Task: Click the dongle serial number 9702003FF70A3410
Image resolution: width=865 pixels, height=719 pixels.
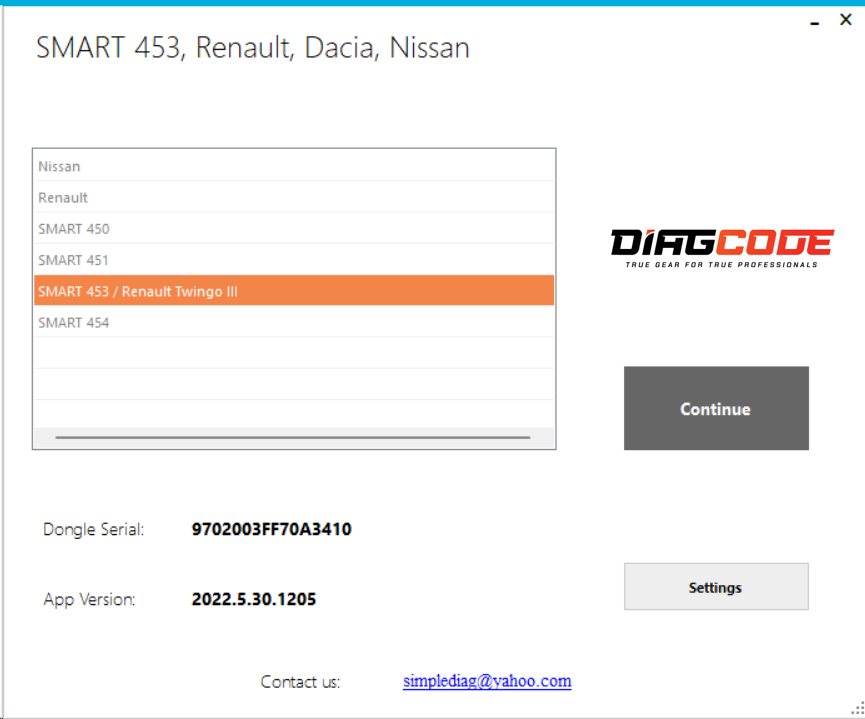Action: pos(271,529)
